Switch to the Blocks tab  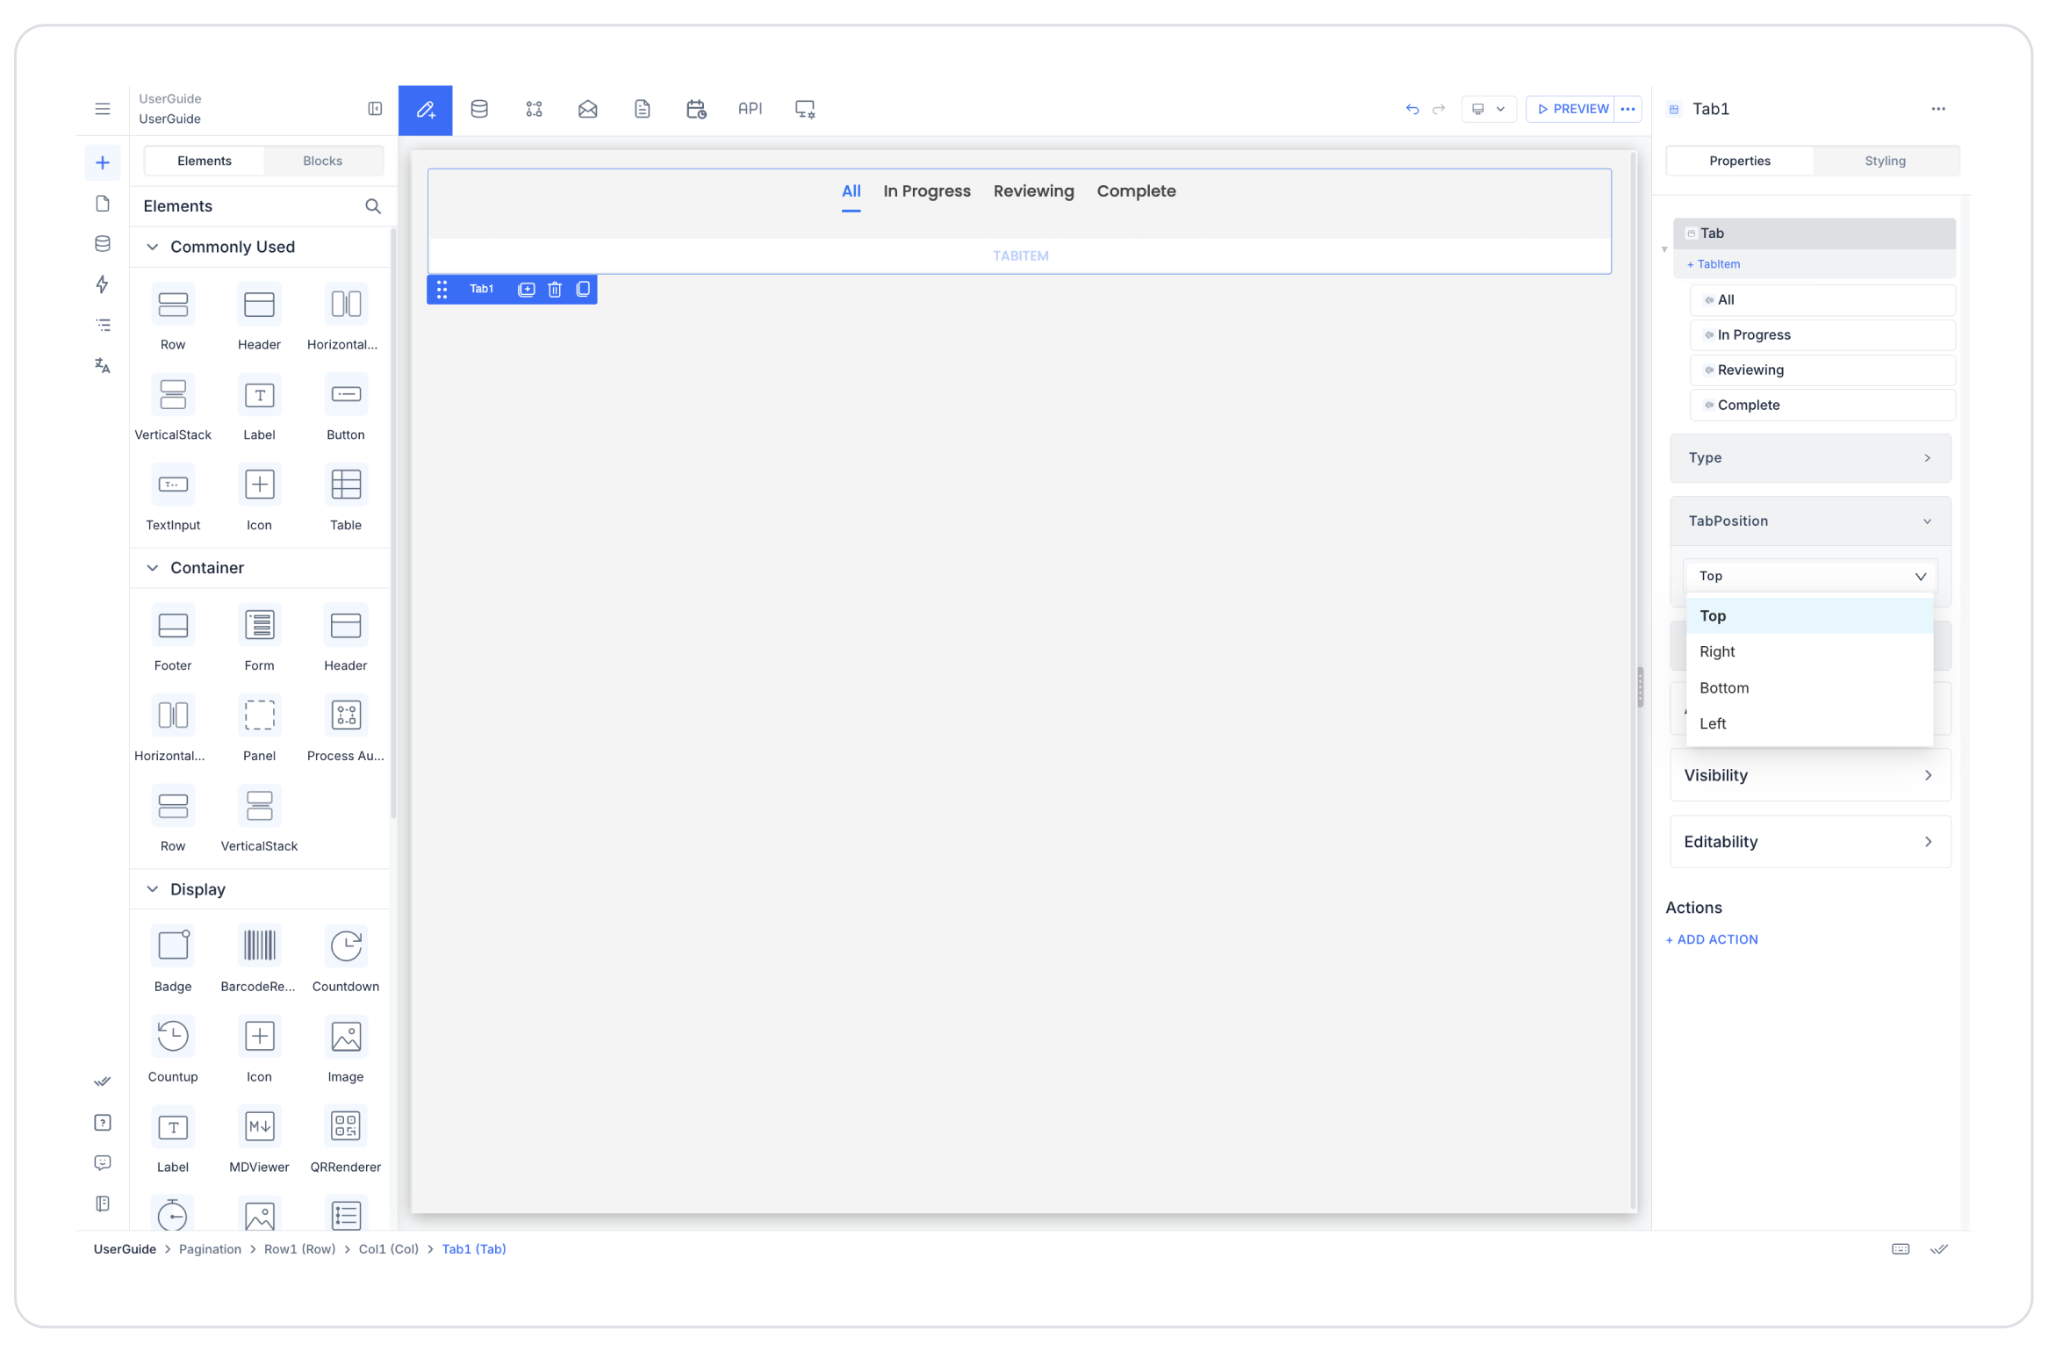pos(322,161)
